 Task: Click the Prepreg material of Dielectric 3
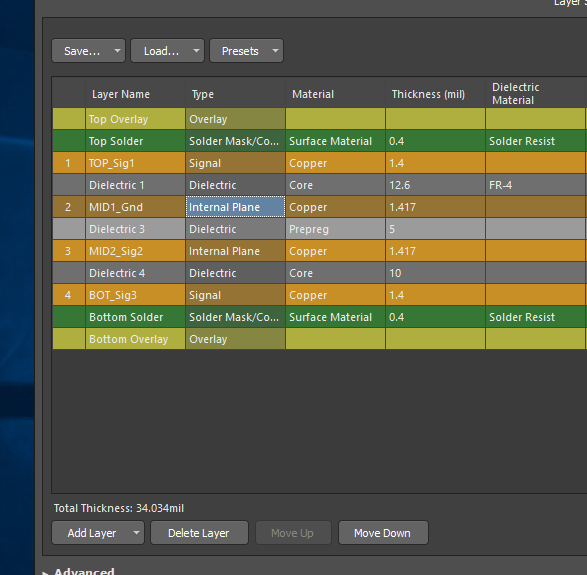[335, 229]
